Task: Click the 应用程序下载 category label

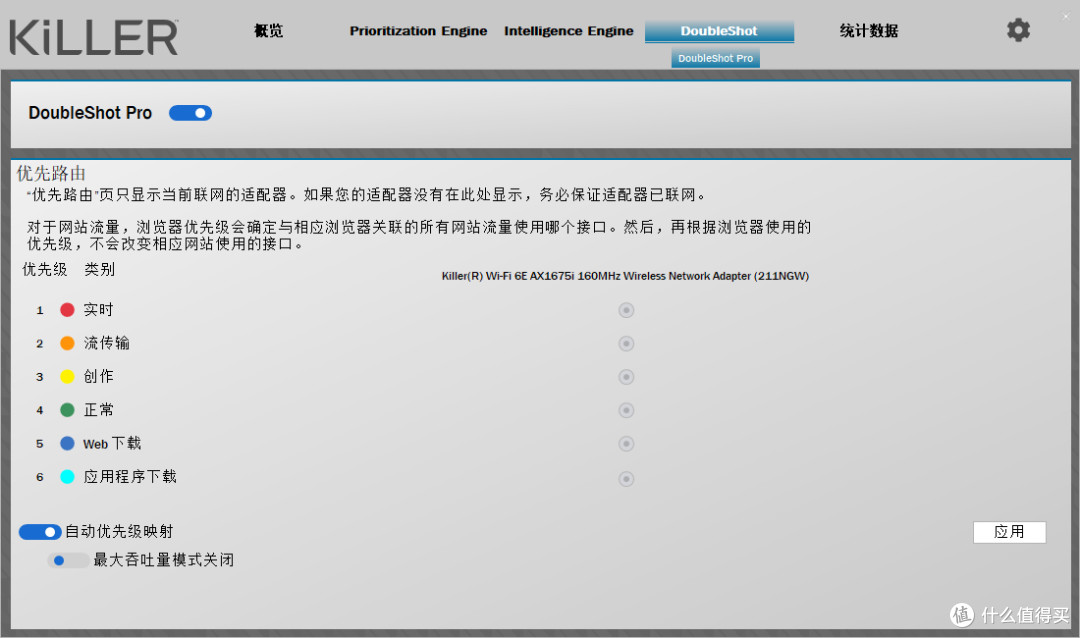Action: 130,476
